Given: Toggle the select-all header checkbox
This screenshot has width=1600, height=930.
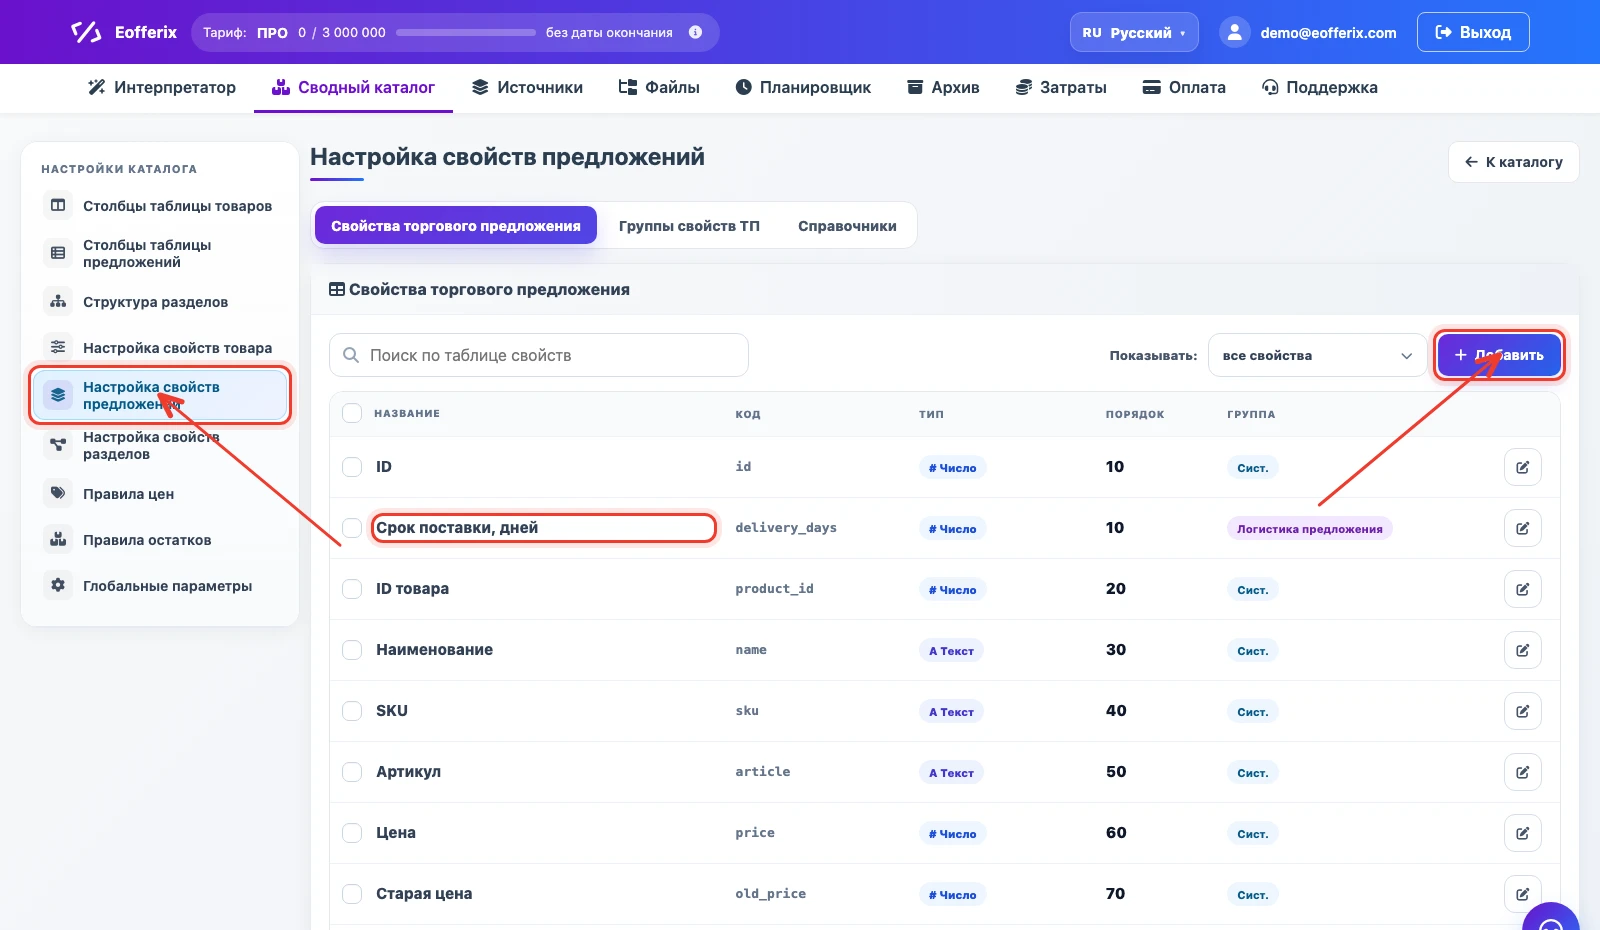Looking at the screenshot, I should tap(352, 413).
